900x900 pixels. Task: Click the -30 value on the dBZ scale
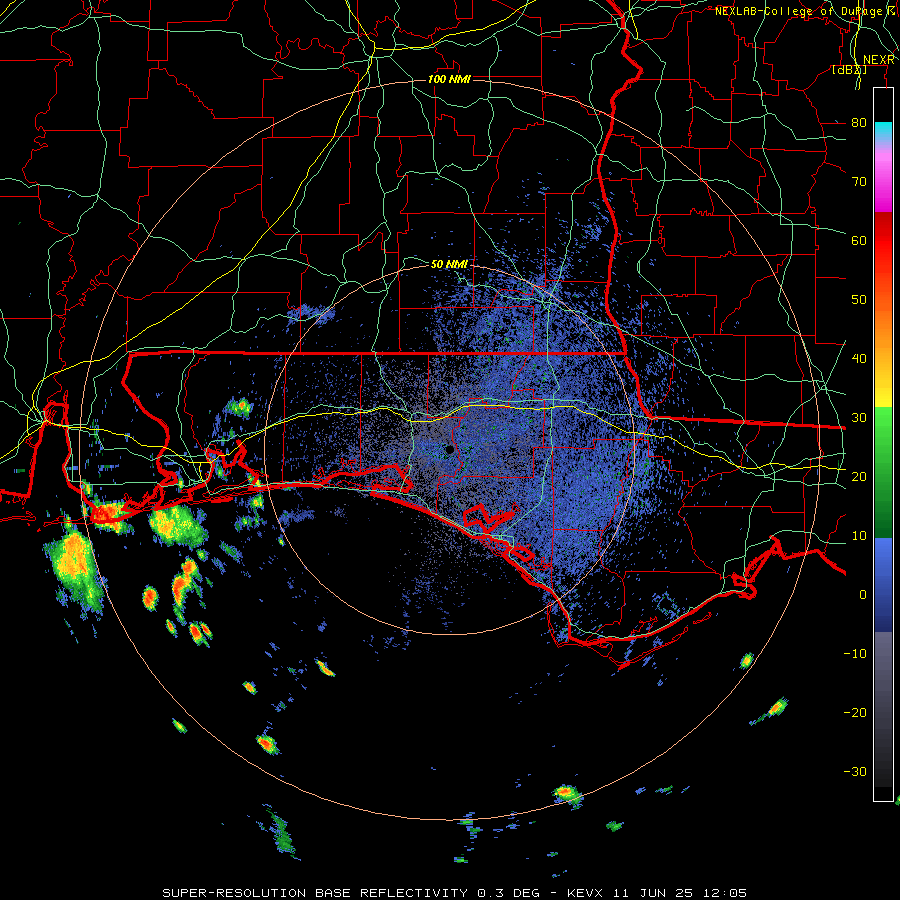click(855, 771)
